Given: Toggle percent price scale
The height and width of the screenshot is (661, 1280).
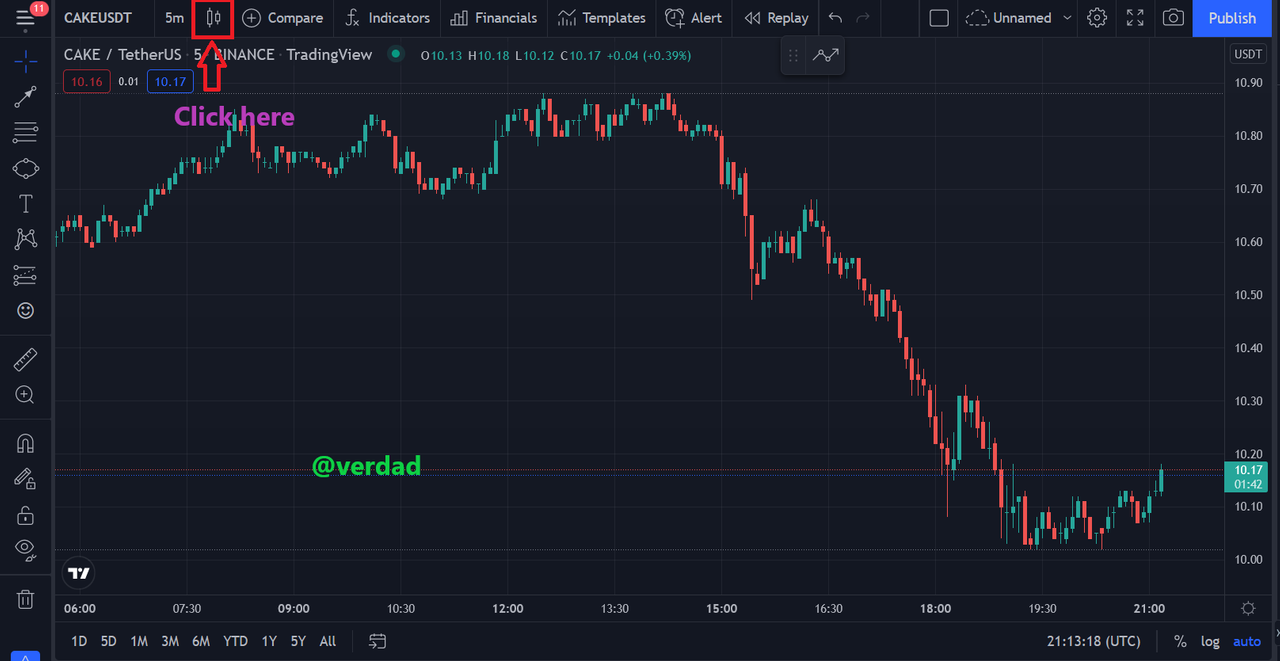Looking at the screenshot, I should [1180, 641].
